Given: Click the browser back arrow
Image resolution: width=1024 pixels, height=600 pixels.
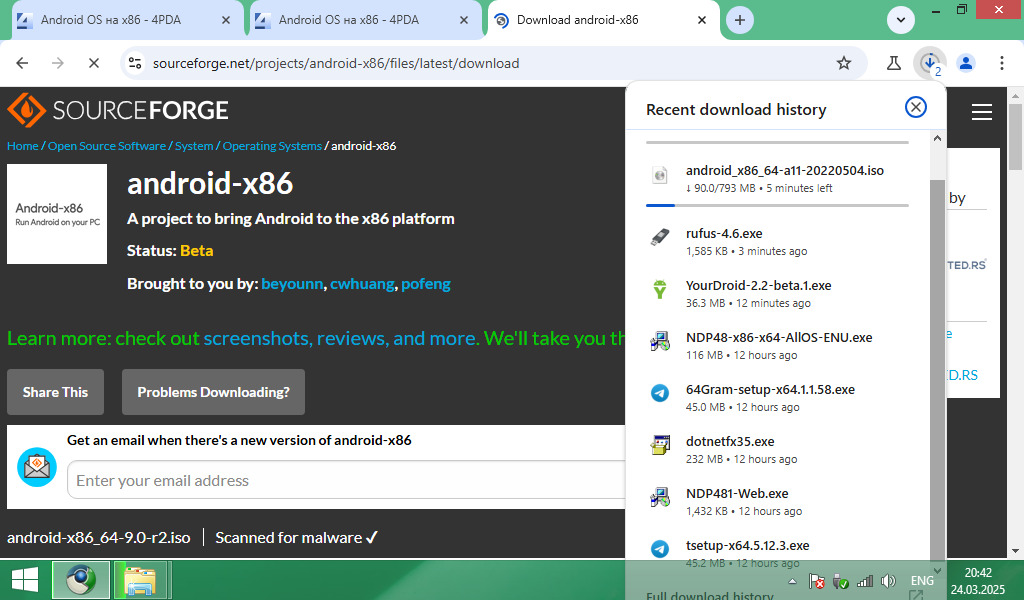Looking at the screenshot, I should 22,63.
